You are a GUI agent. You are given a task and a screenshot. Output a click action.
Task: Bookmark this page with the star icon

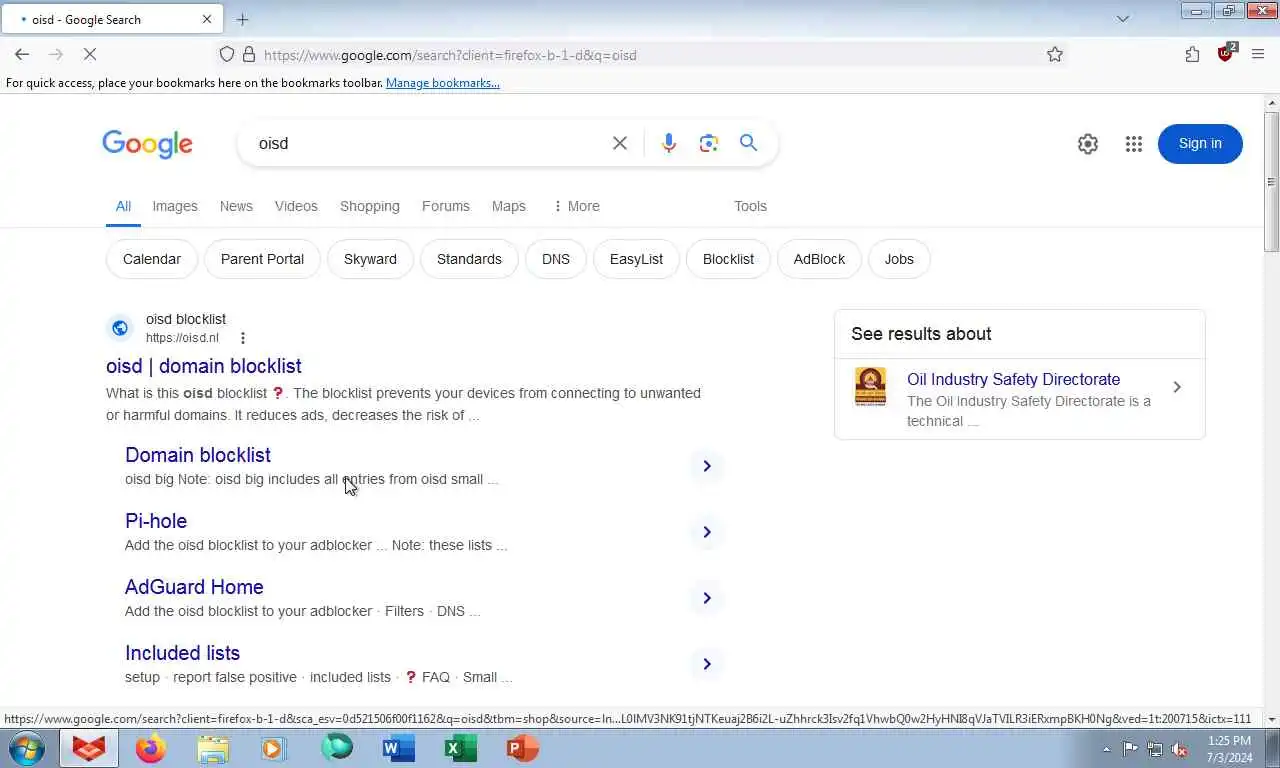[1054, 55]
